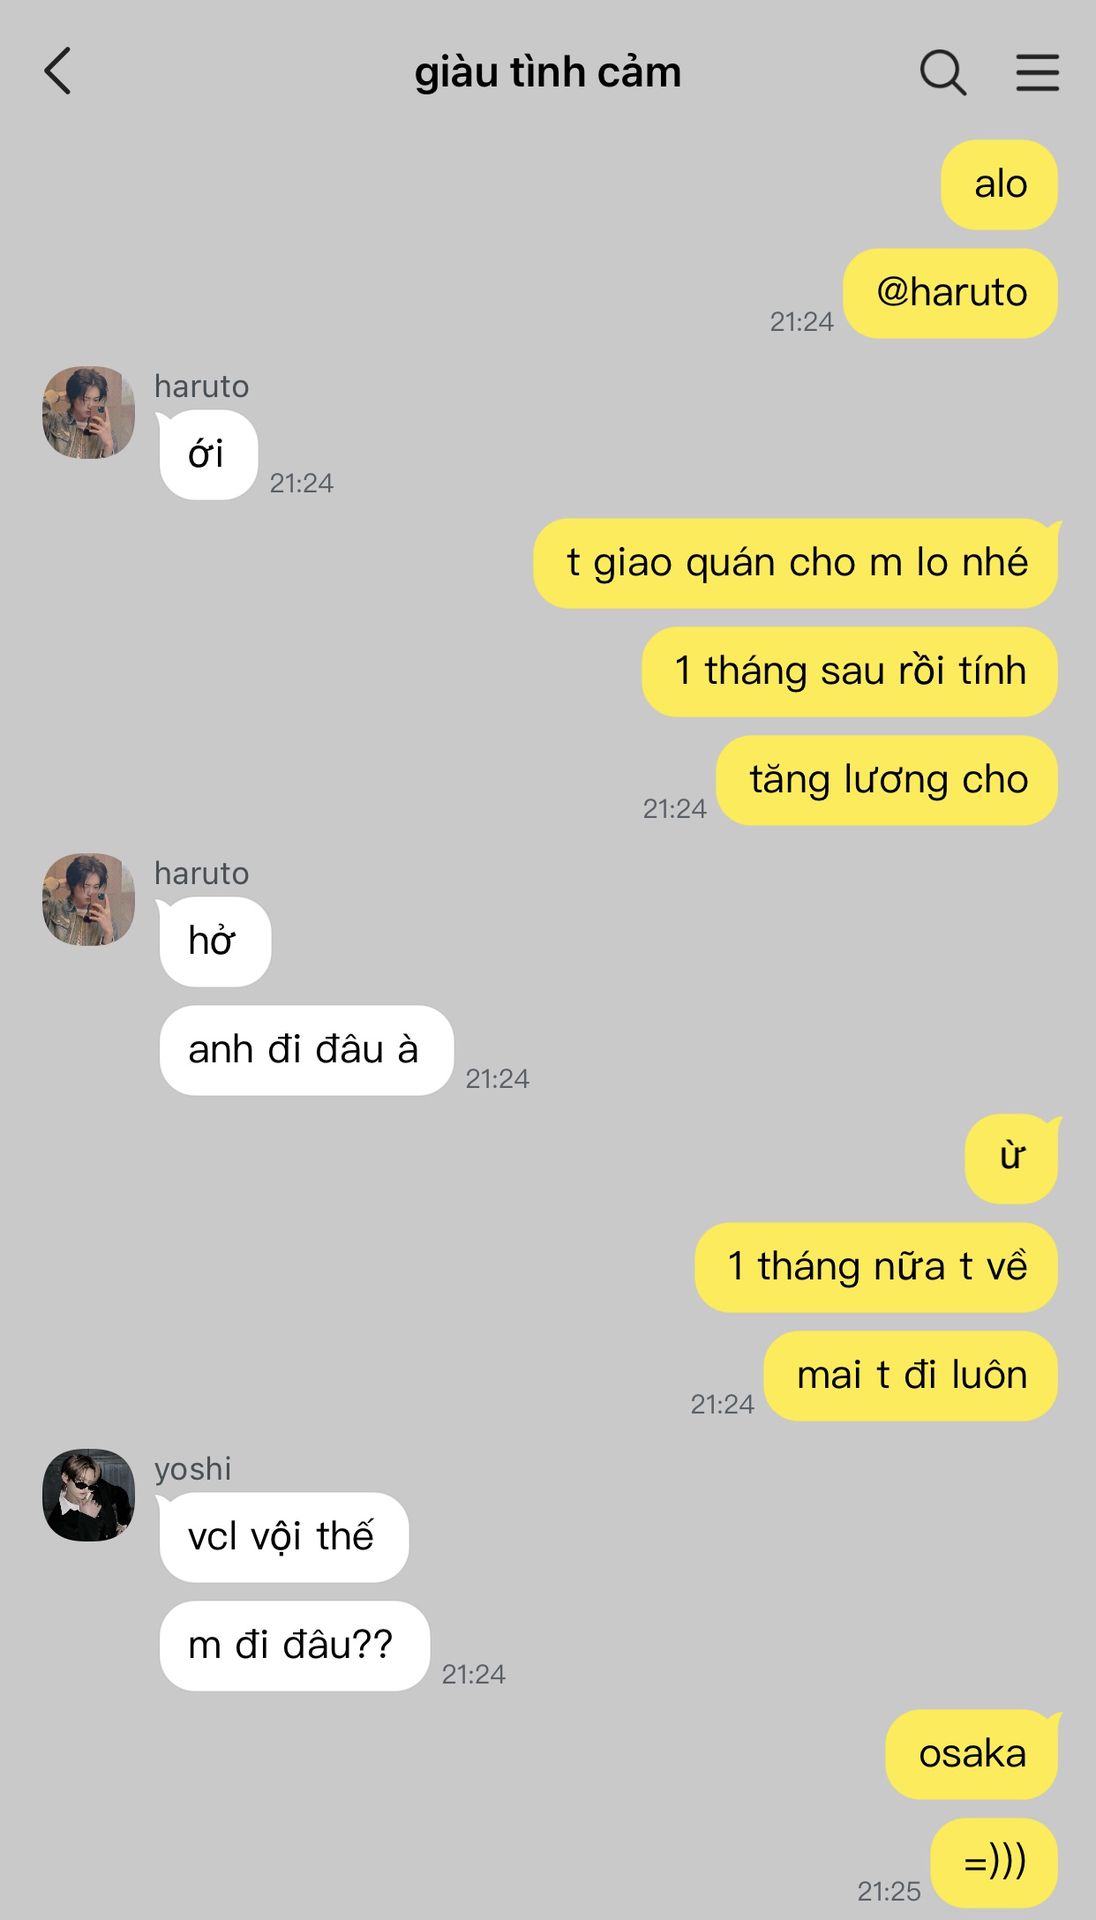Tap yoshi's name label
The height and width of the screenshot is (1920, 1096).
click(193, 1468)
